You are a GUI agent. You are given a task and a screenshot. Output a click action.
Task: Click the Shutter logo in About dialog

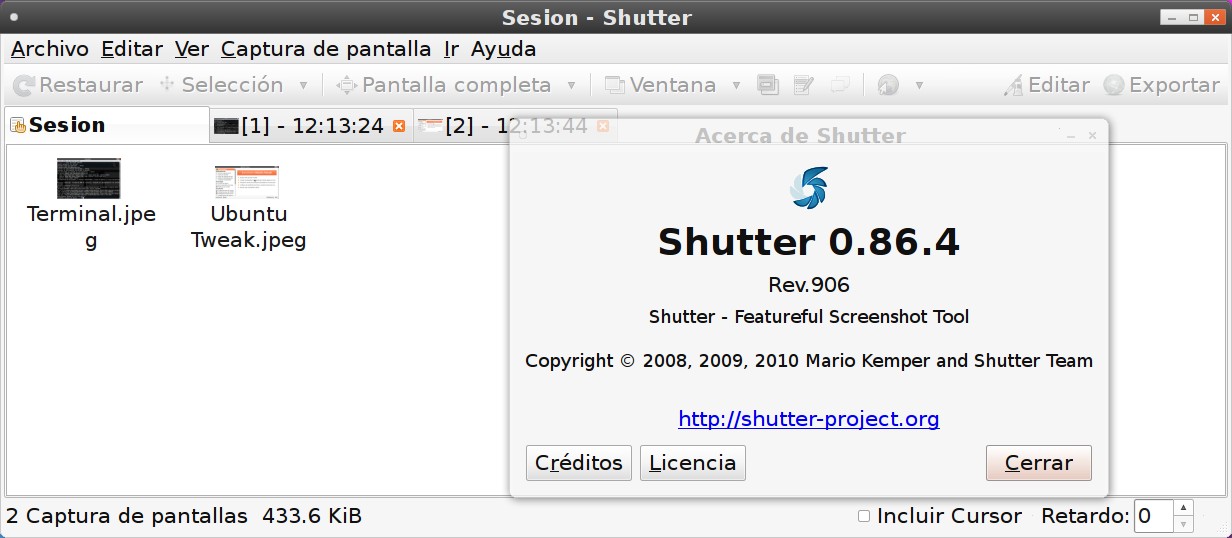coord(809,188)
